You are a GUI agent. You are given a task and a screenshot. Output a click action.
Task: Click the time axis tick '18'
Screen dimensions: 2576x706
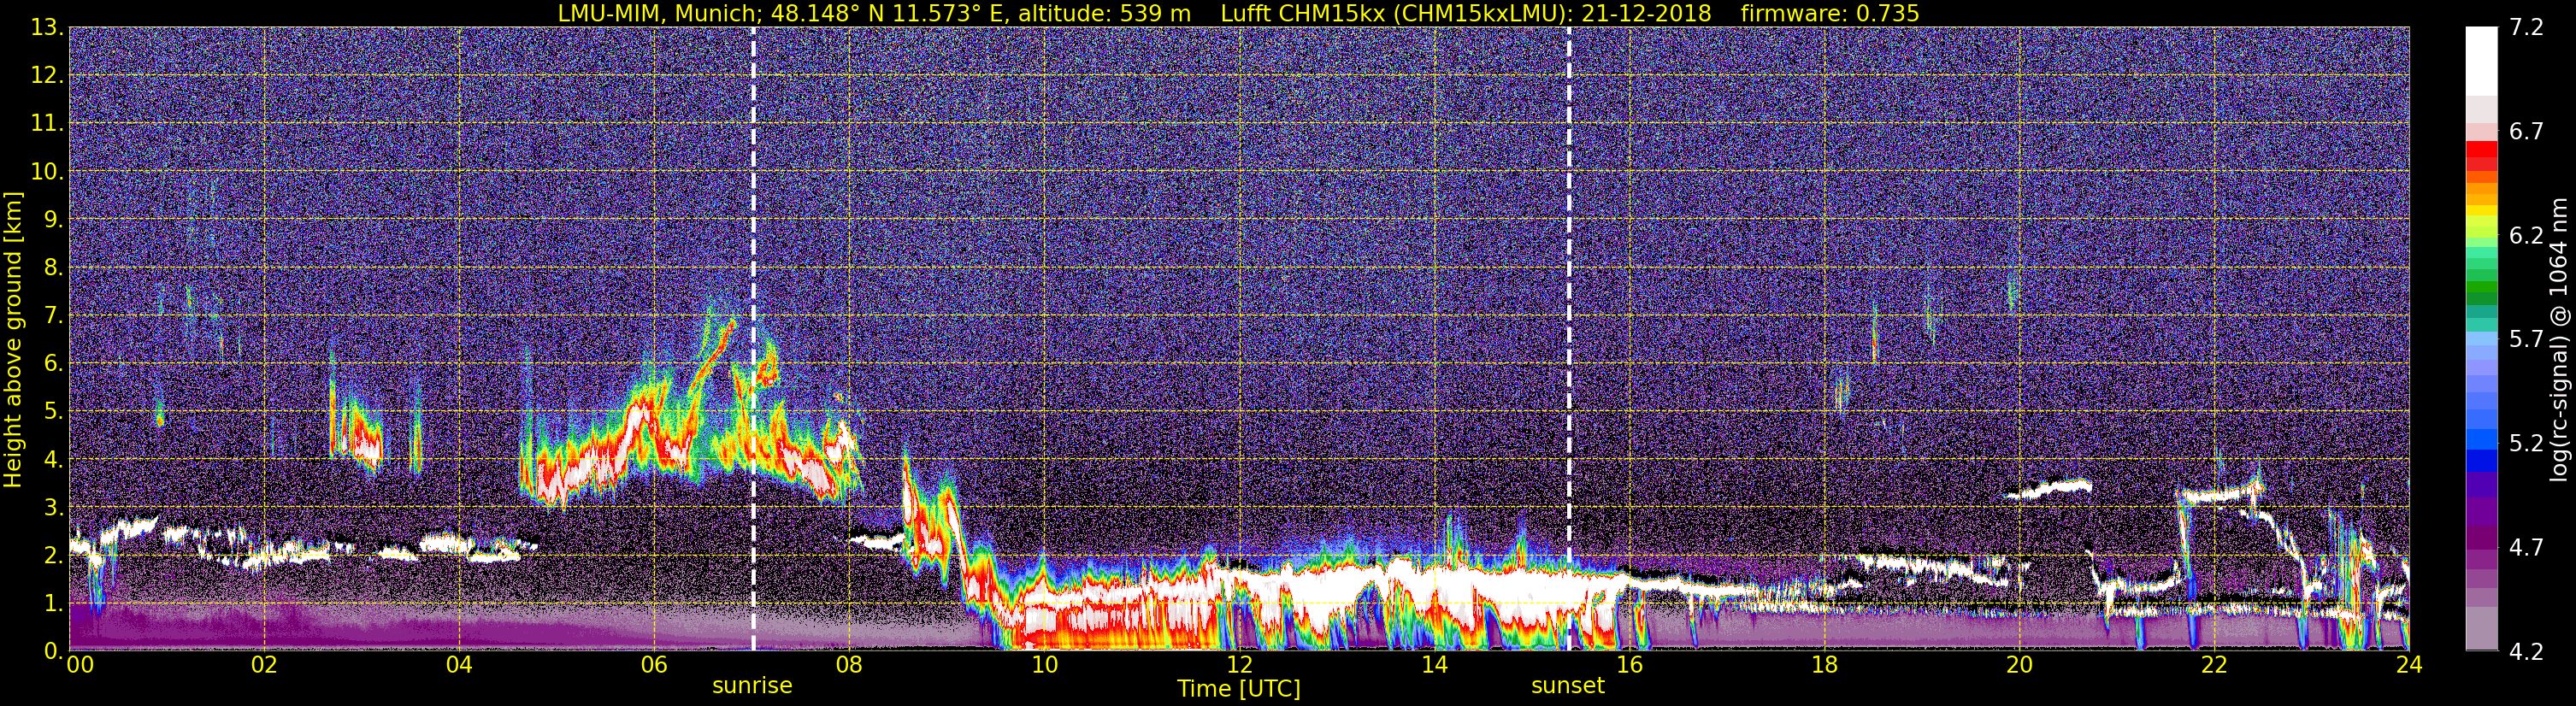tap(1824, 666)
